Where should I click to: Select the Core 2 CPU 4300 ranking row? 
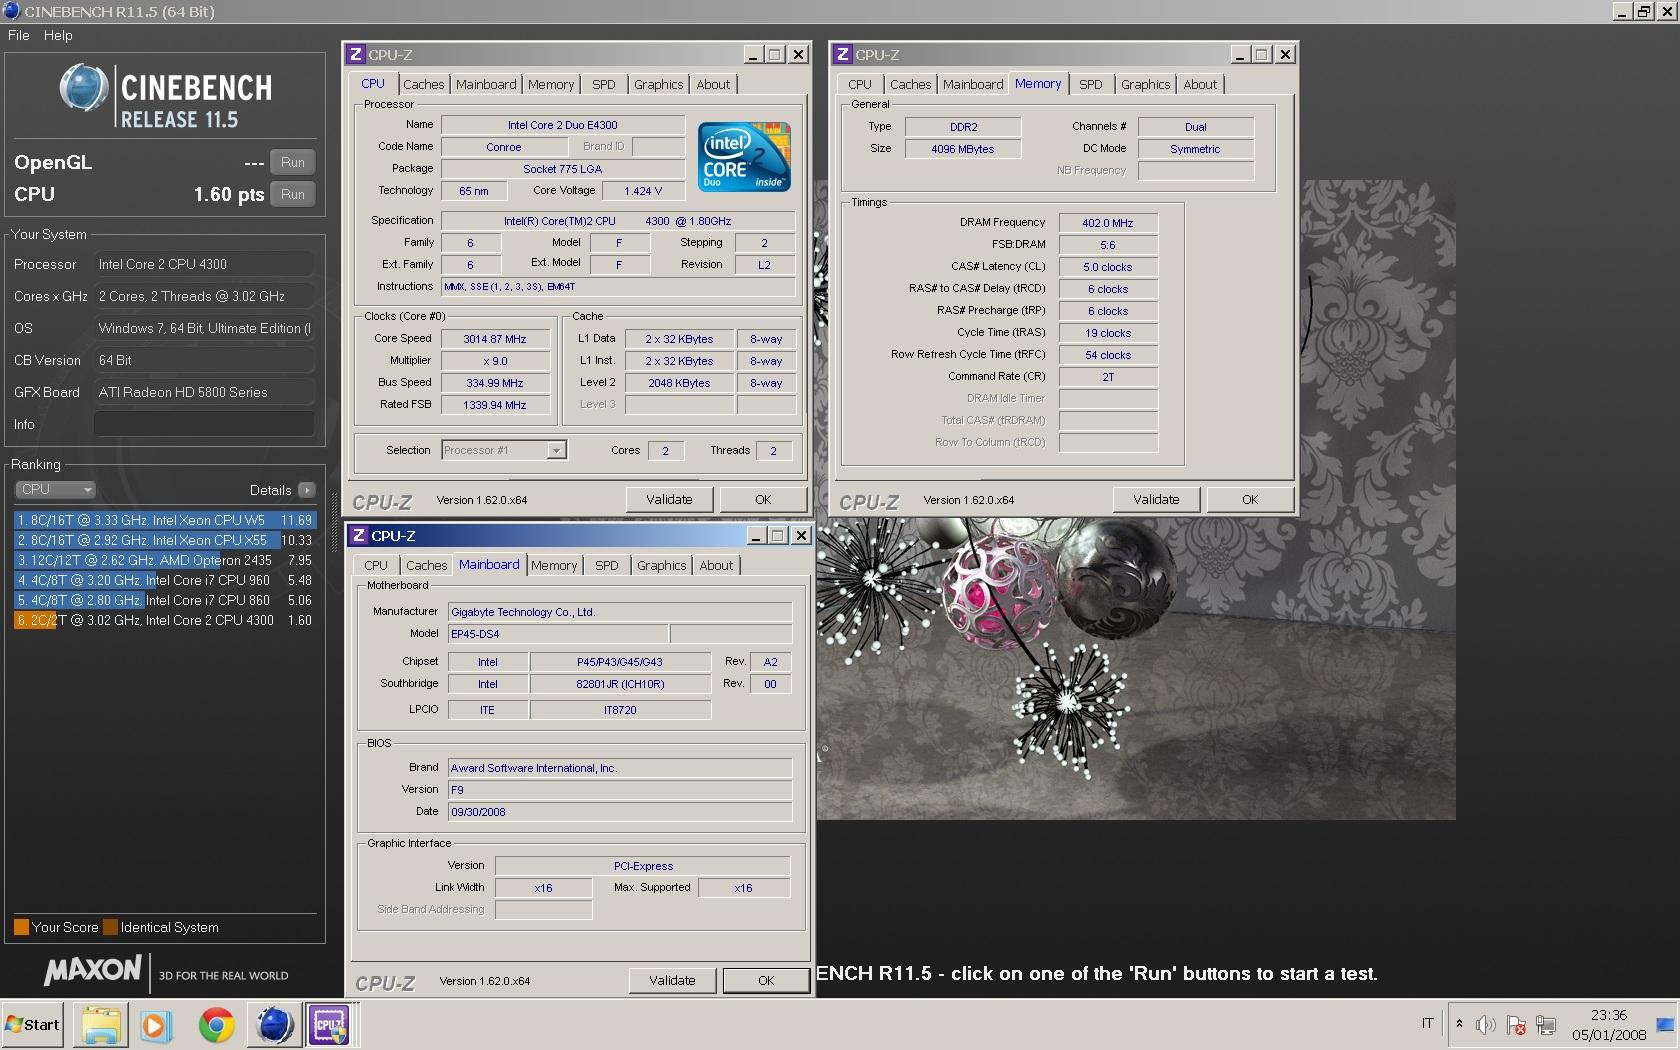pyautogui.click(x=164, y=620)
